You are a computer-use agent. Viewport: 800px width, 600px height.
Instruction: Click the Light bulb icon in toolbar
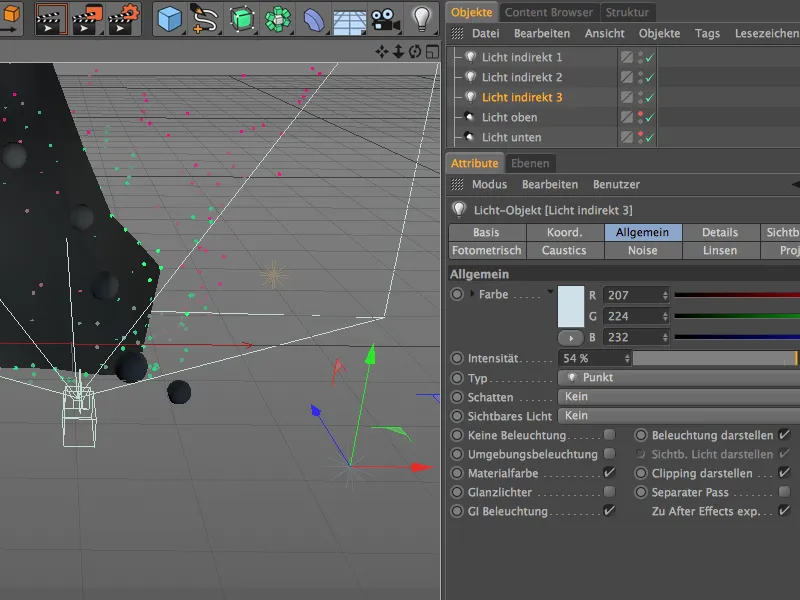click(x=421, y=18)
